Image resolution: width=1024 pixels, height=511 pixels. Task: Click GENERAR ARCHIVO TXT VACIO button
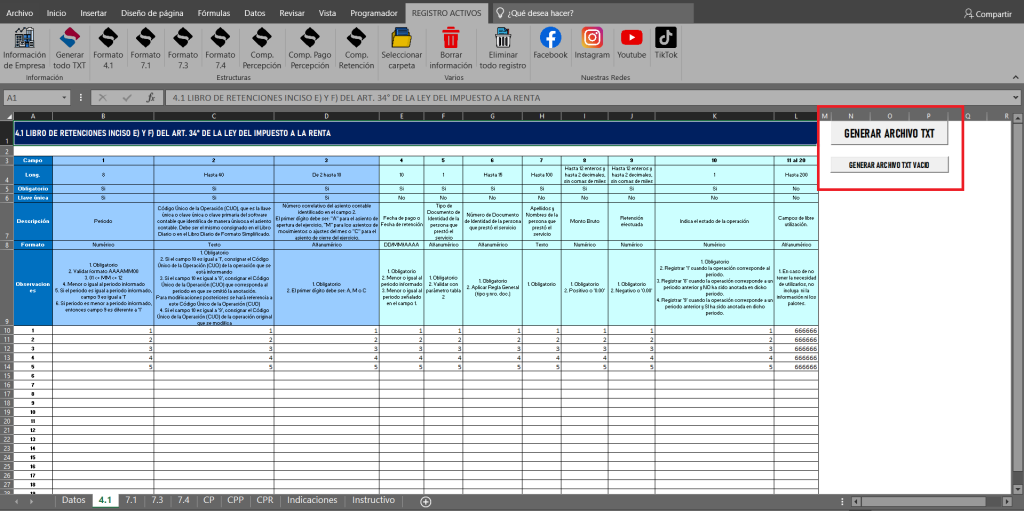pos(889,165)
